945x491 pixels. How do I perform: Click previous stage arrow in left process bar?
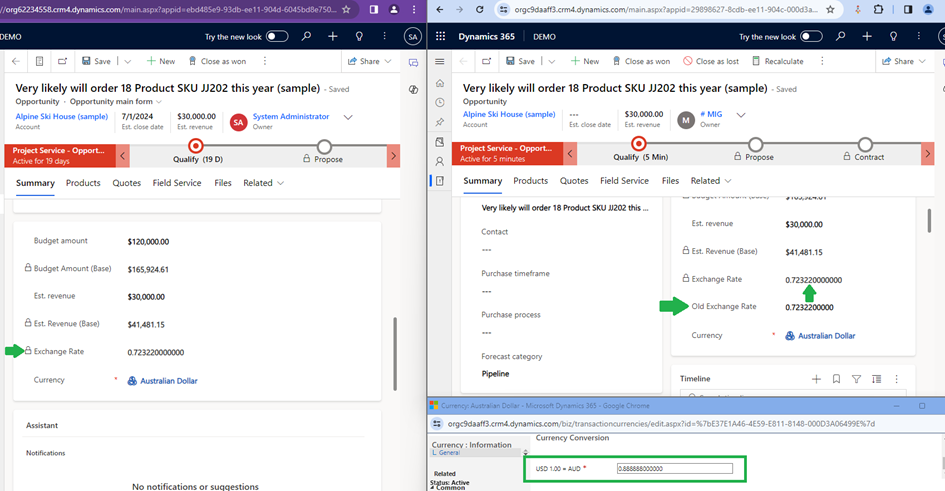[123, 155]
